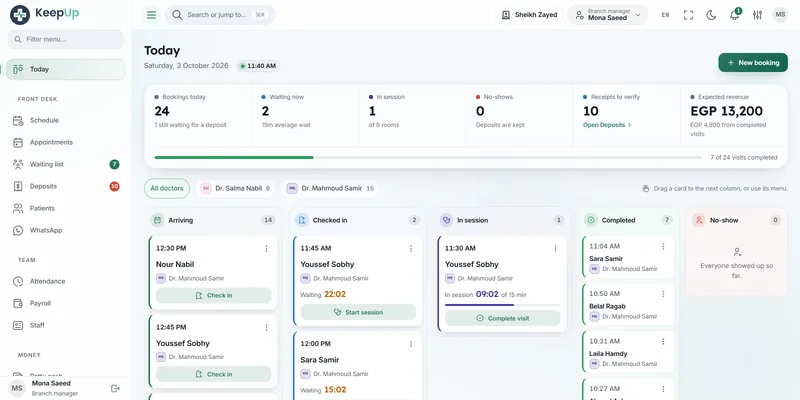Image resolution: width=800 pixels, height=400 pixels.
Task: Open WhatsApp section
Action: coord(65,230)
